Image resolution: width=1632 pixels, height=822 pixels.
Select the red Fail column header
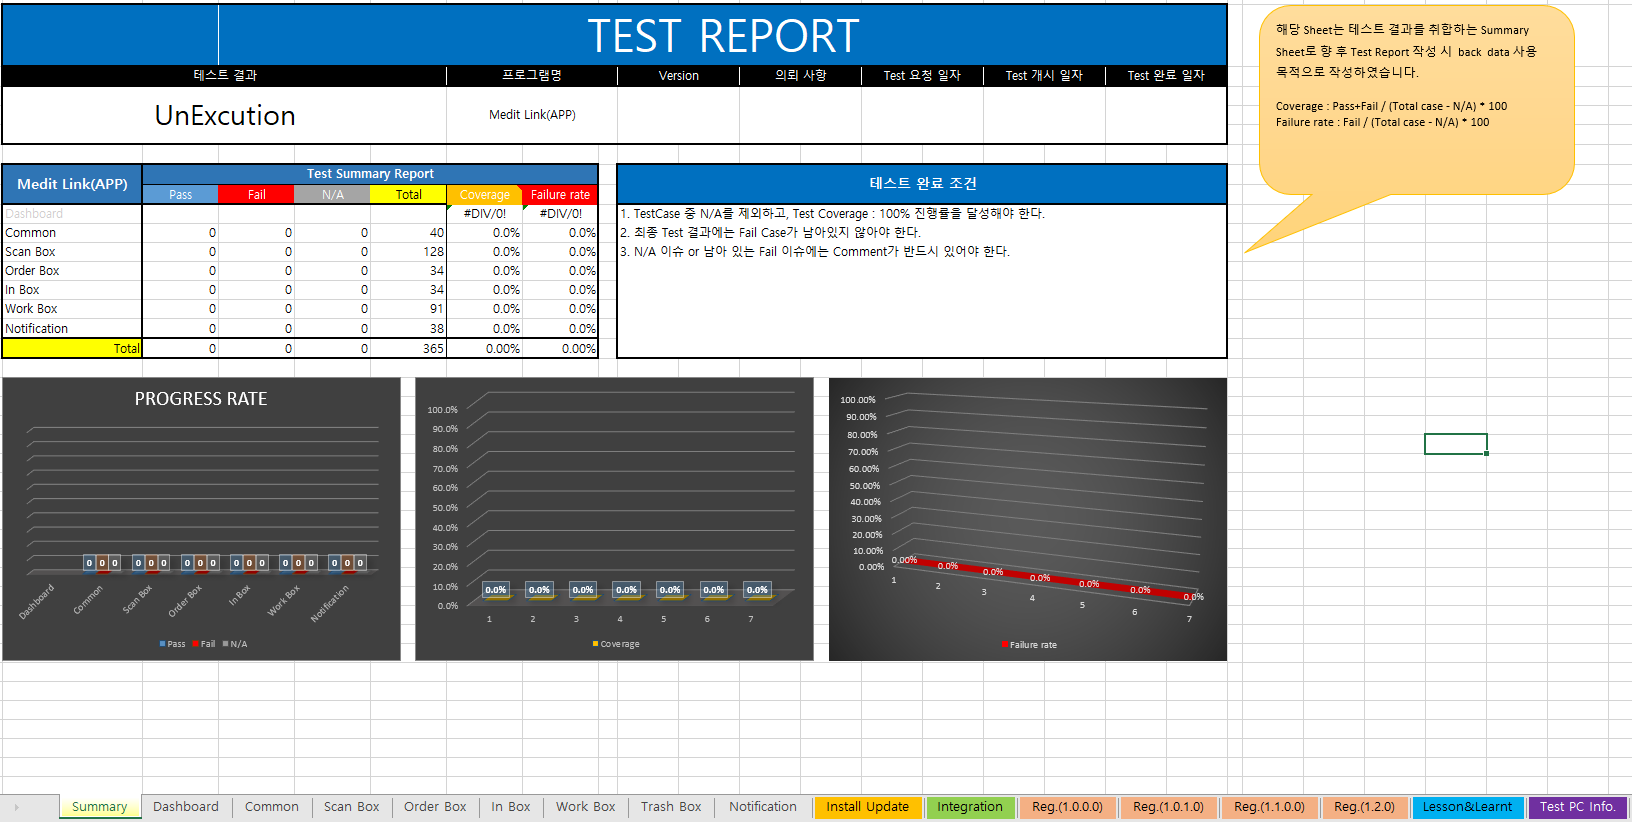tap(257, 195)
